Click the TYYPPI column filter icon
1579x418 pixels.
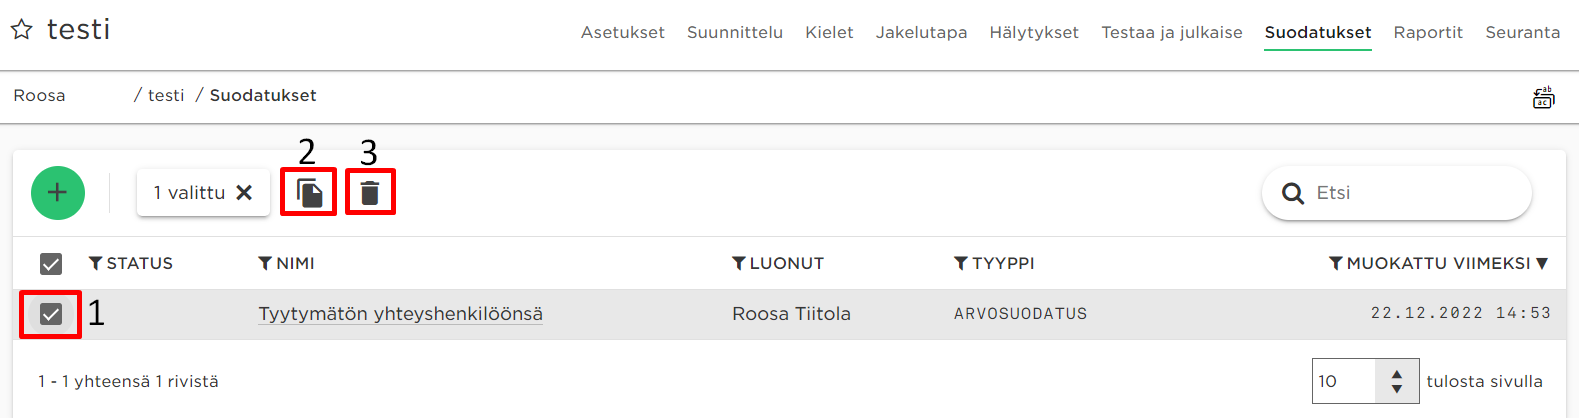point(961,263)
